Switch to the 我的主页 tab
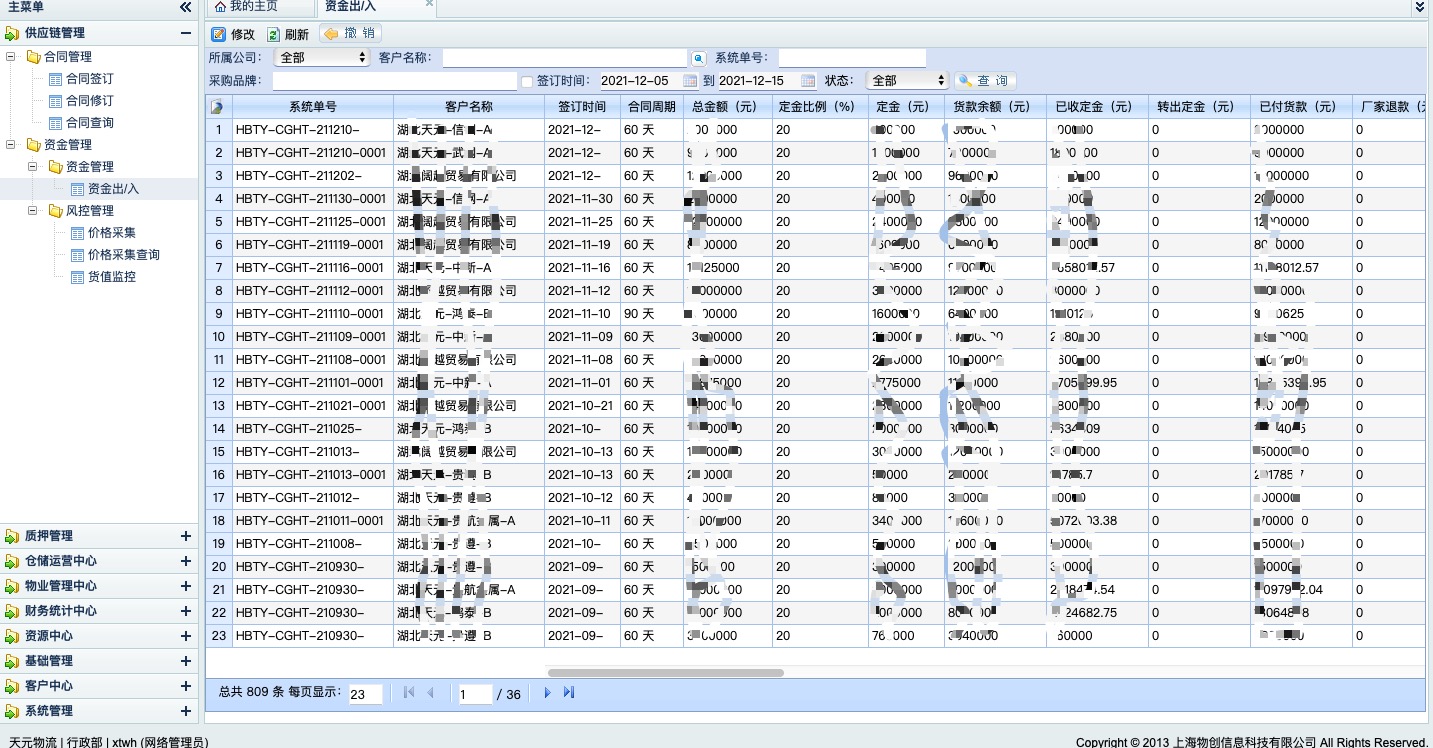This screenshot has width=1433, height=748. click(x=246, y=7)
